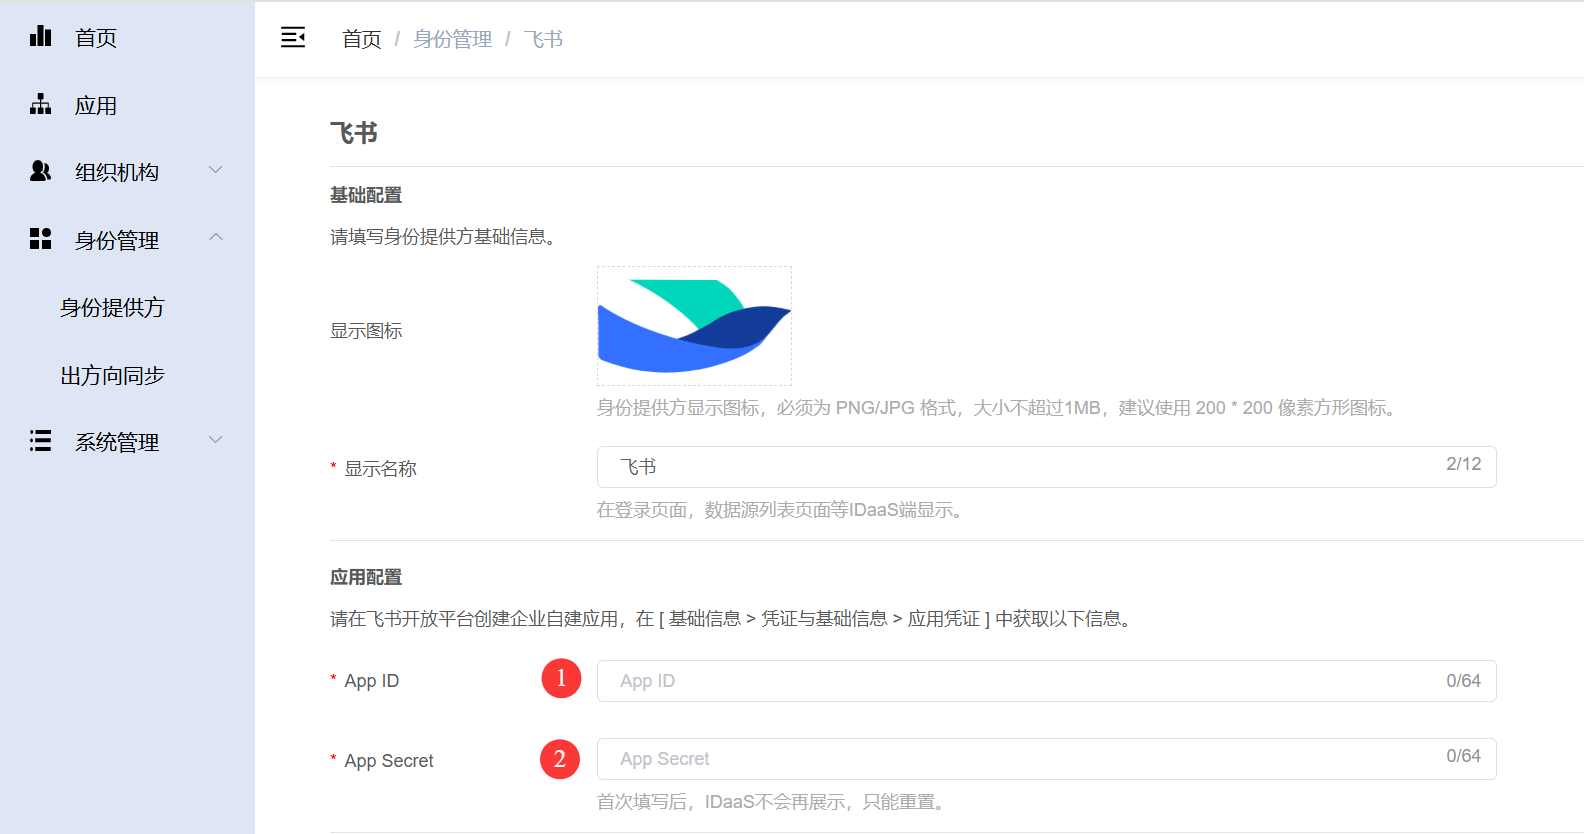The width and height of the screenshot is (1584, 834).
Task: Open 出方向同步 in the sidebar
Action: [112, 376]
